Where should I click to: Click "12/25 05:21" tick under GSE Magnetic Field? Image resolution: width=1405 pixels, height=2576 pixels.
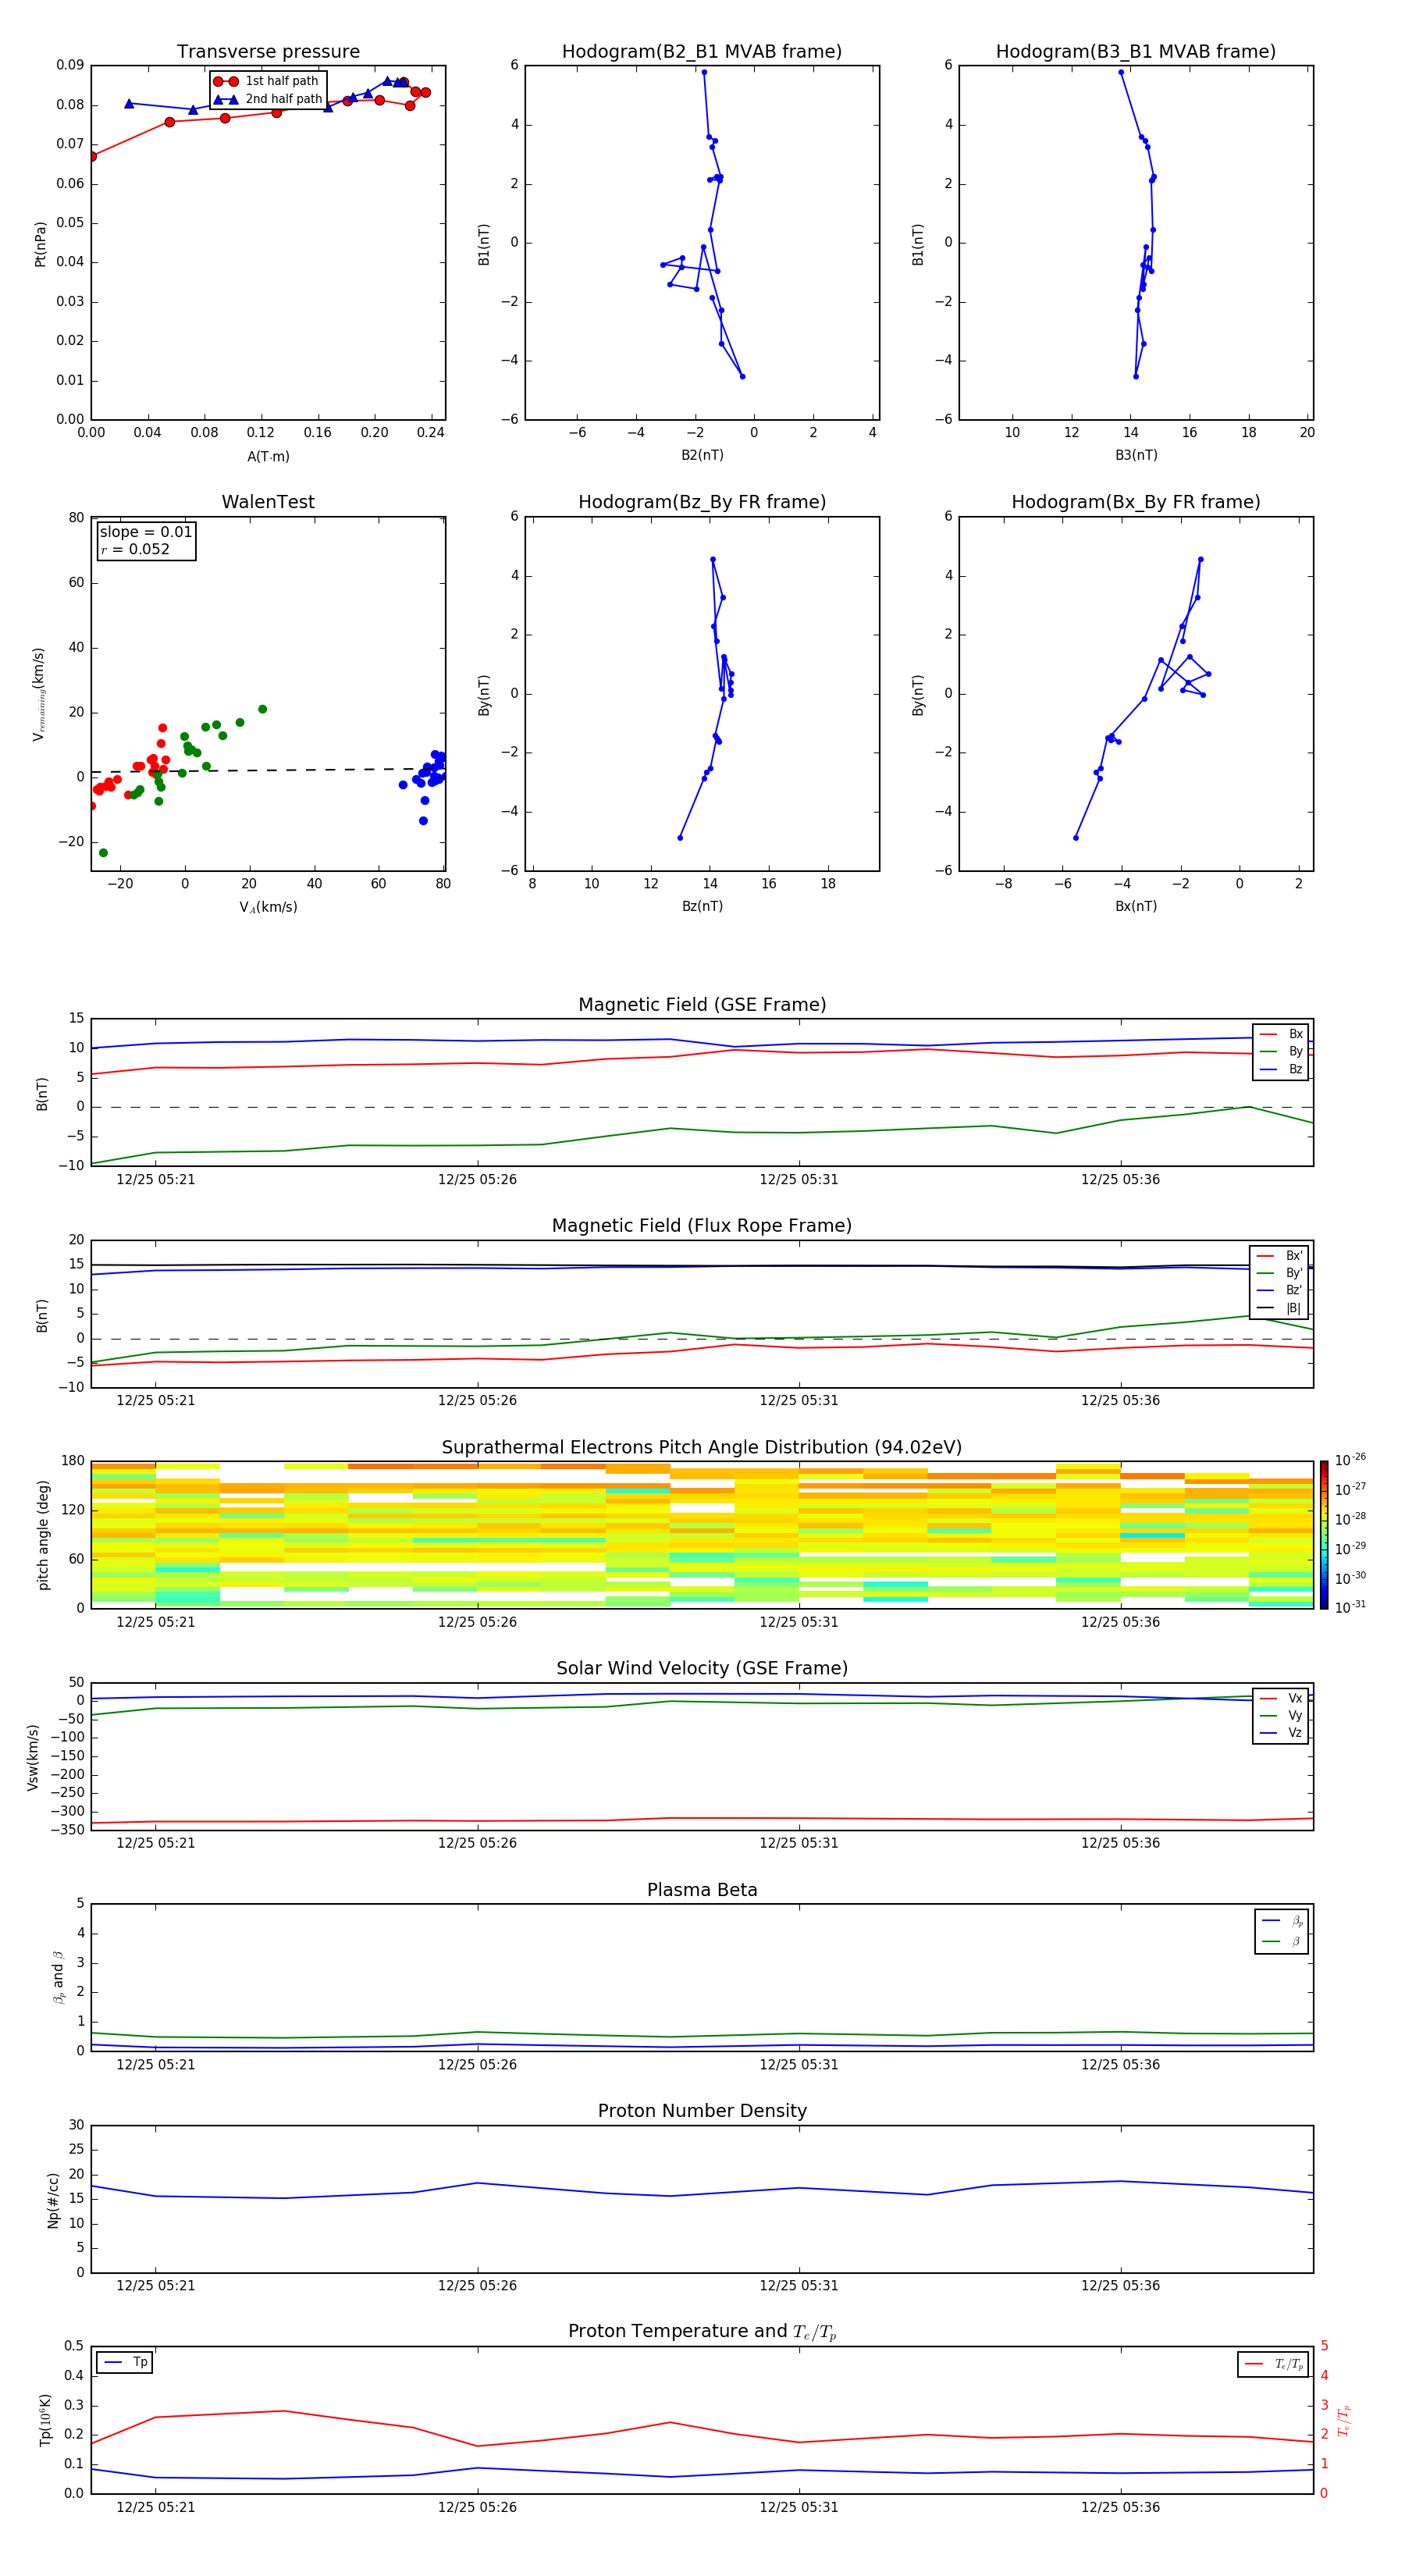click(156, 1180)
